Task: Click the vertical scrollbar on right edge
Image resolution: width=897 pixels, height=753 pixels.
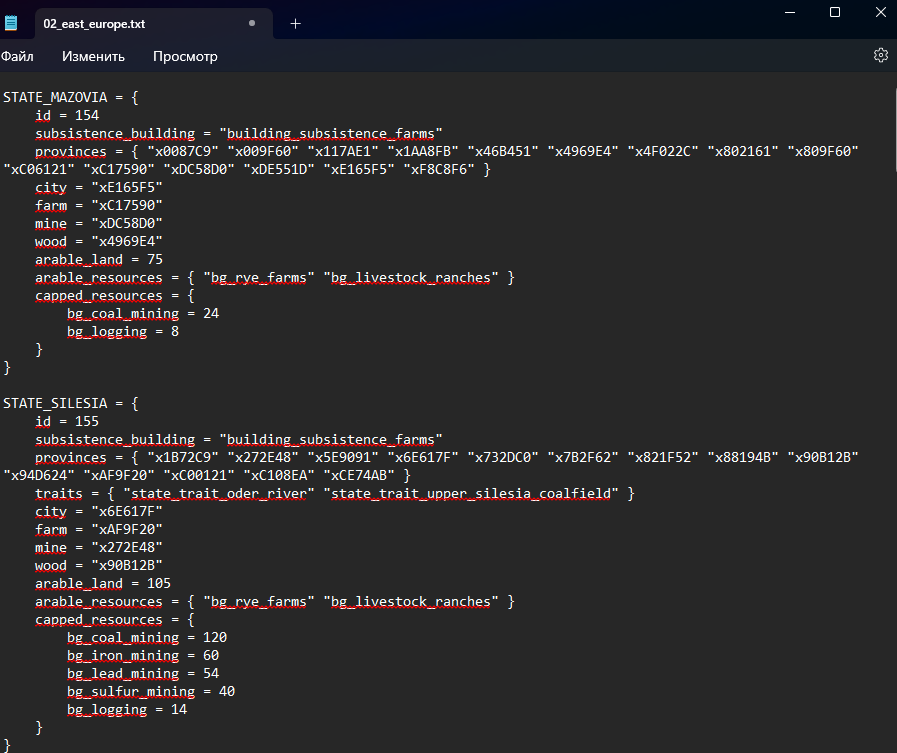Action: click(892, 400)
